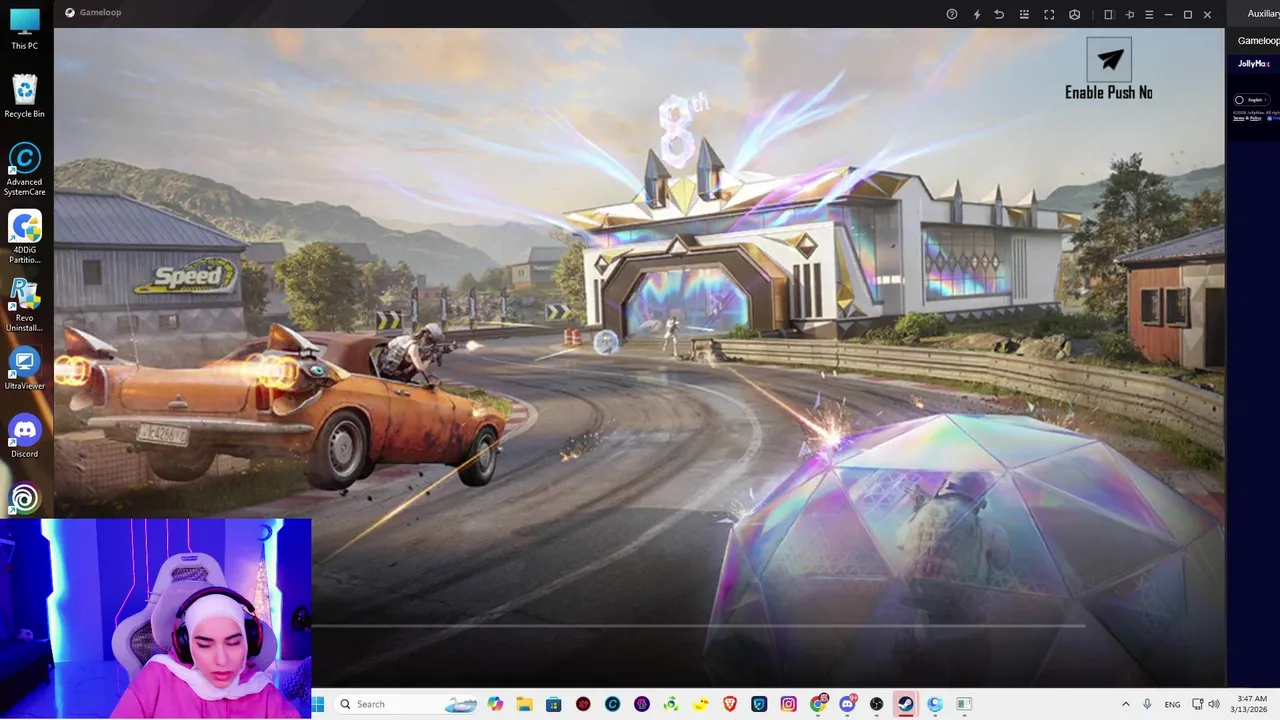Open the Advanced SystemCare taskbar icon
Screen dimensions: 1280x720
[x=612, y=704]
